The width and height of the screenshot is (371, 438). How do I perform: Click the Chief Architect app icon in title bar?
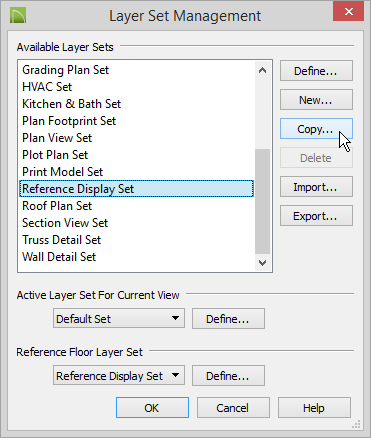click(18, 16)
